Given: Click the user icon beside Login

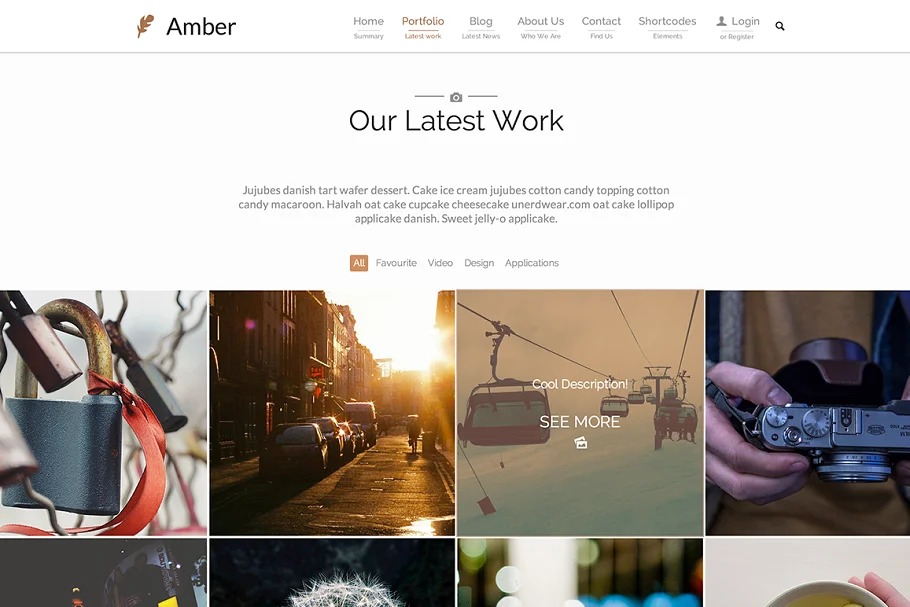Looking at the screenshot, I should click(721, 21).
